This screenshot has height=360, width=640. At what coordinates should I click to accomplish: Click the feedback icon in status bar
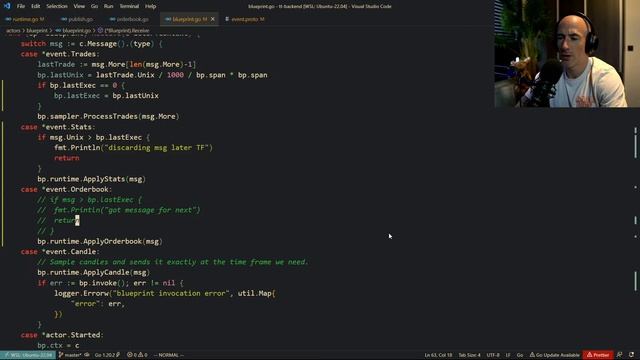(x=619, y=355)
